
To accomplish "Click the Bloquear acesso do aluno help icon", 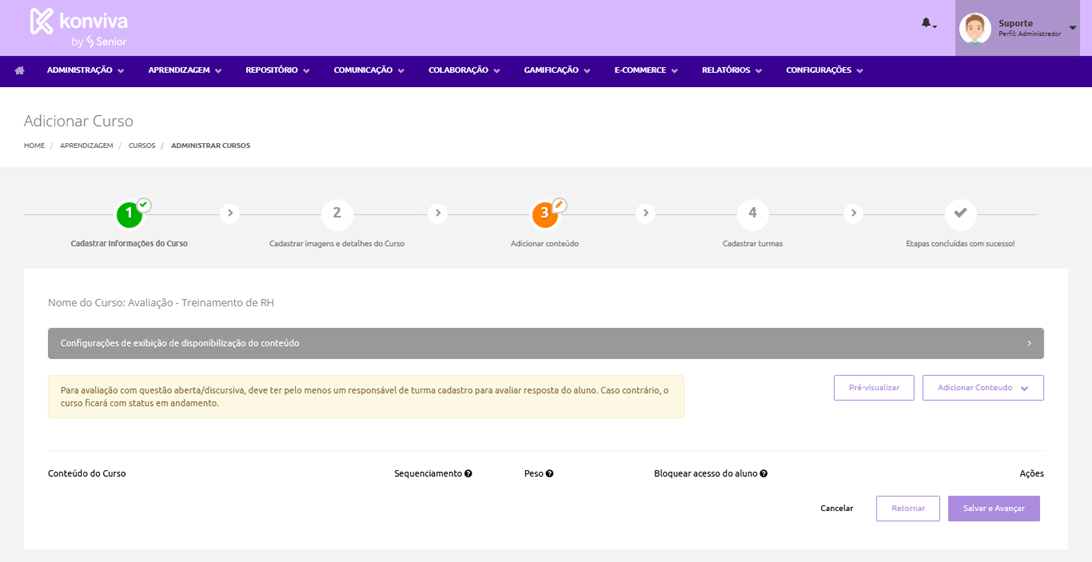I will (764, 474).
